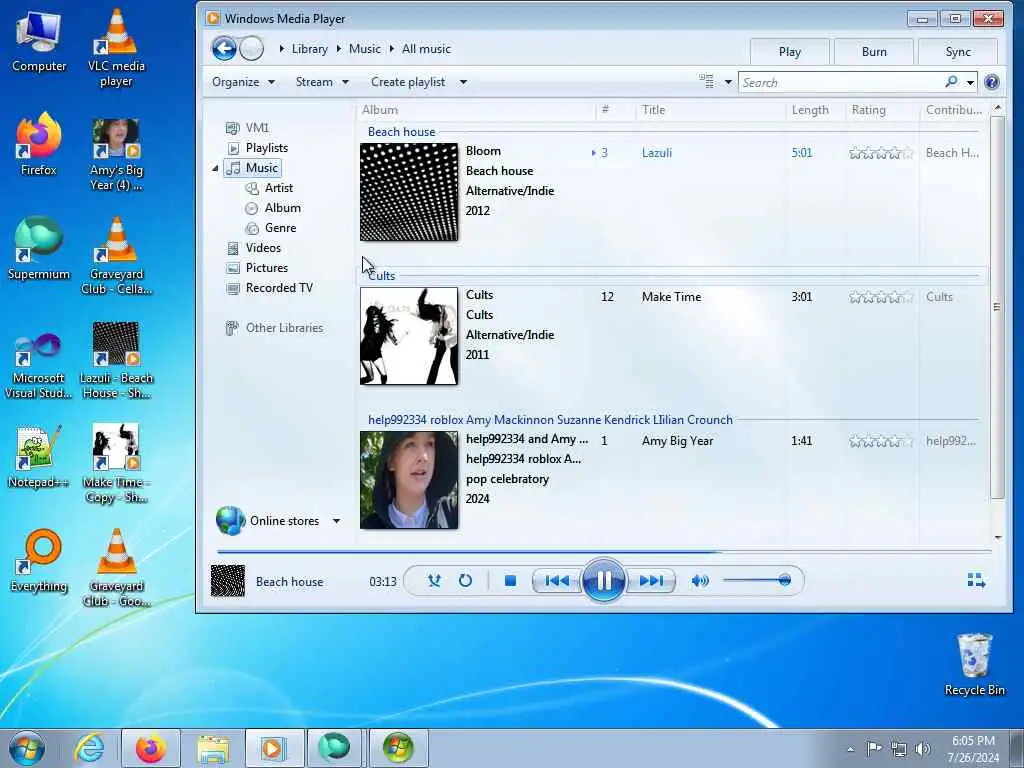The height and width of the screenshot is (768, 1024).
Task: Sort by the Title column header
Action: click(x=711, y=110)
